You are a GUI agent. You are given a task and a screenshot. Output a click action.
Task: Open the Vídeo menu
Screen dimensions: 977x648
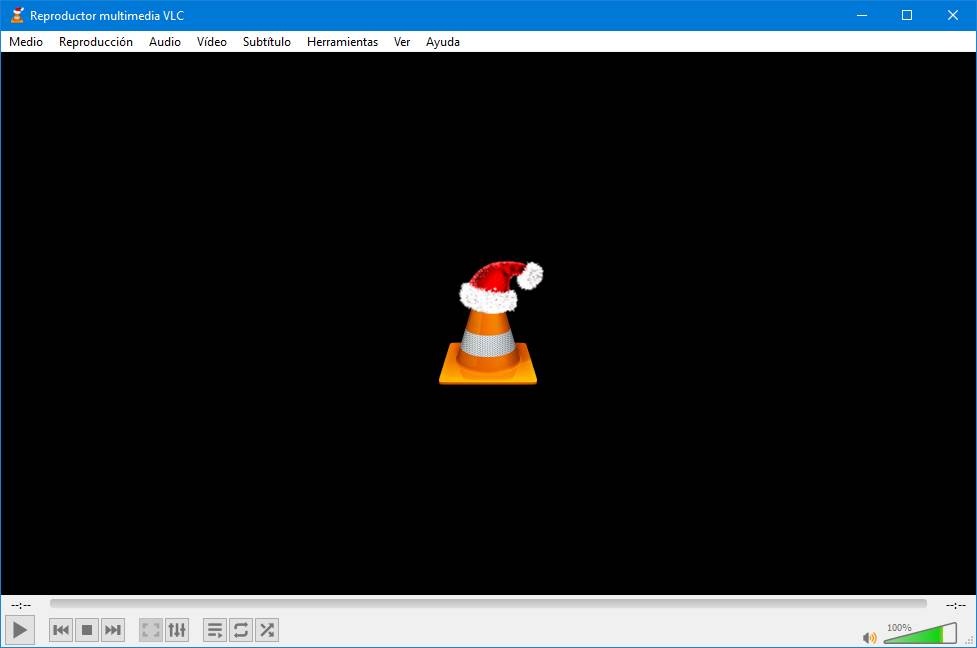pos(212,42)
